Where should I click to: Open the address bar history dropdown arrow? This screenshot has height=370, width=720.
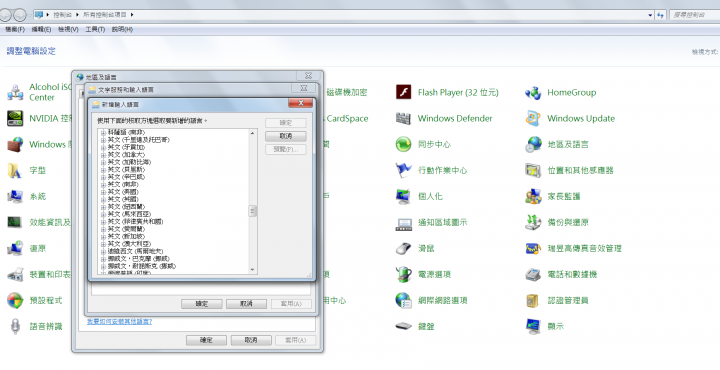(650, 15)
